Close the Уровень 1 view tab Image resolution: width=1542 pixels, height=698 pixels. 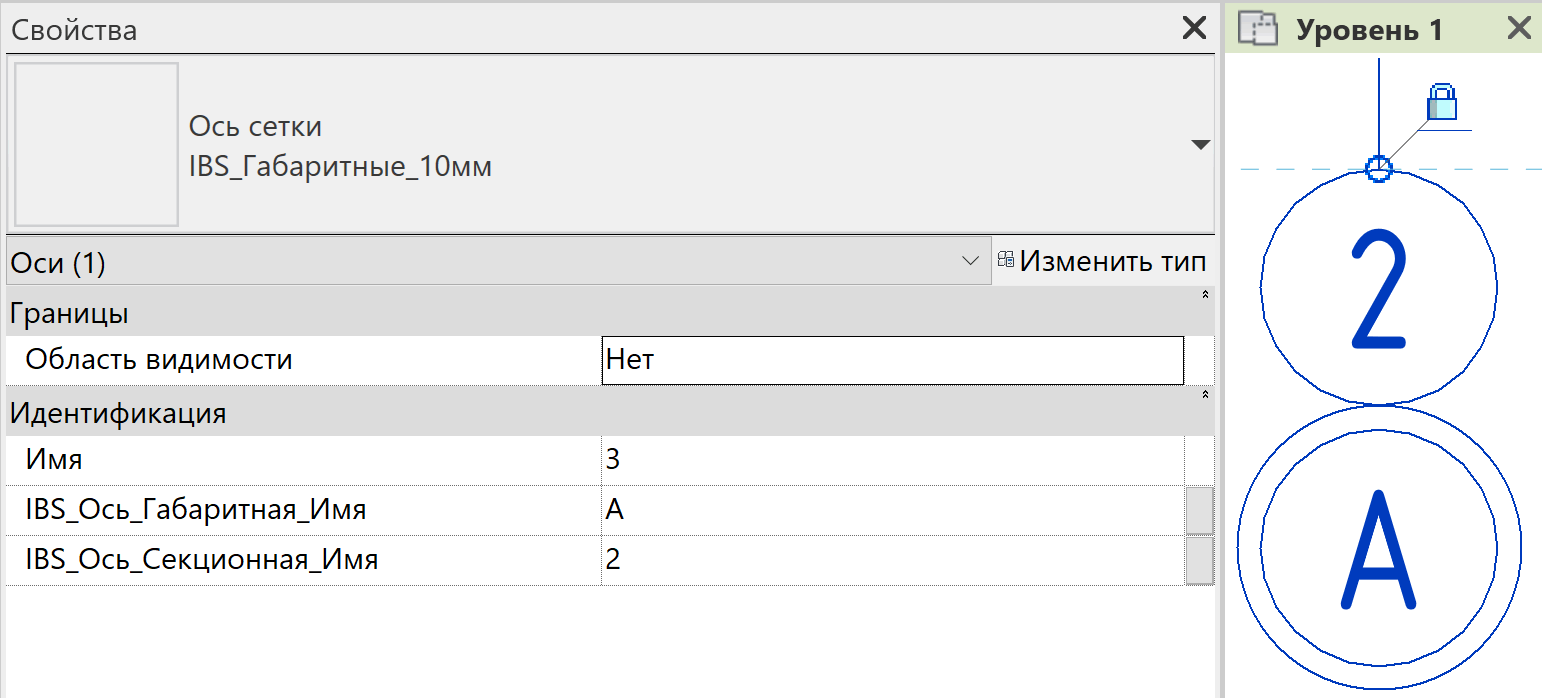click(x=1519, y=29)
